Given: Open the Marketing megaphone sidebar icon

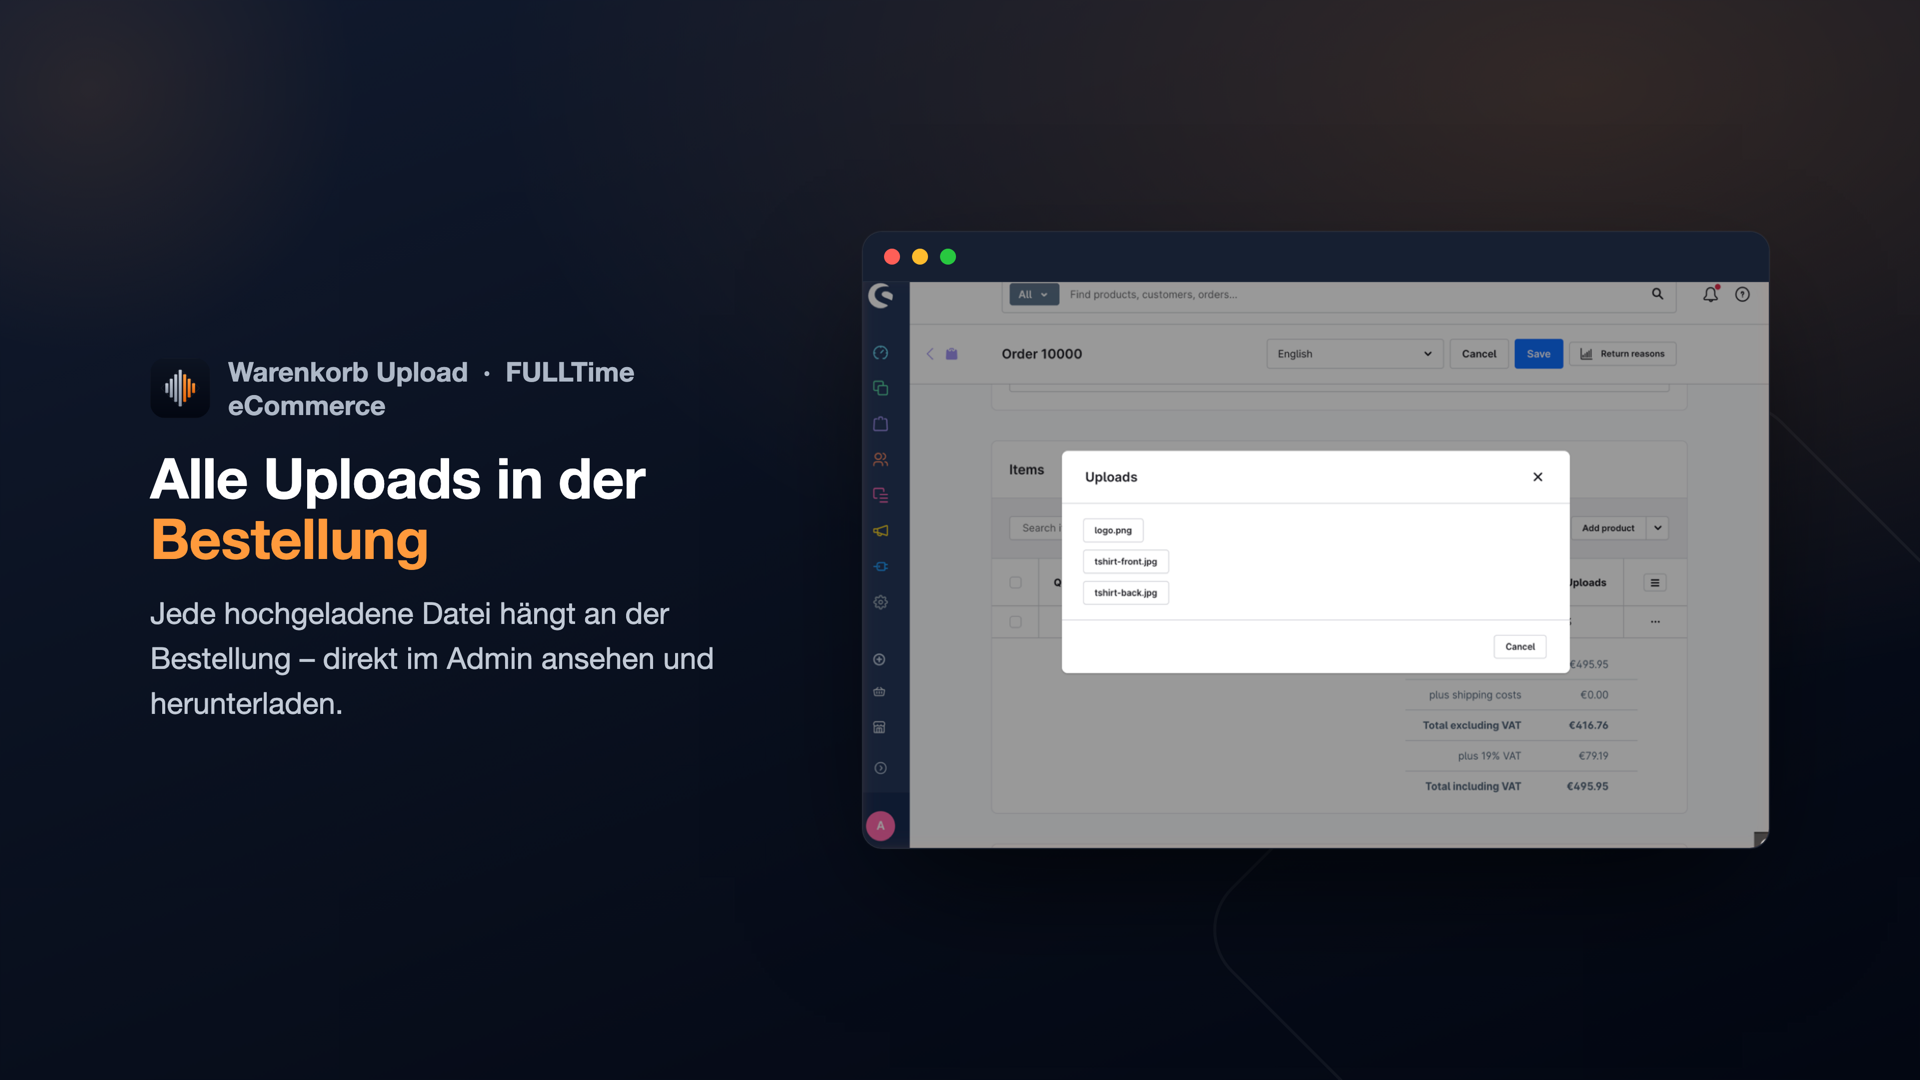Looking at the screenshot, I should click(880, 531).
